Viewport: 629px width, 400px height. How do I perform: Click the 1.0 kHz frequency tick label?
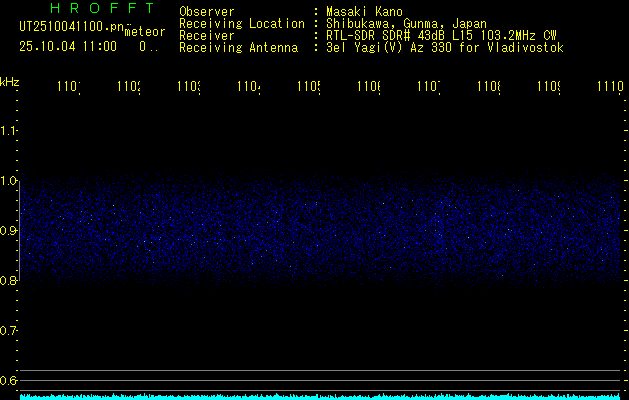(9, 181)
